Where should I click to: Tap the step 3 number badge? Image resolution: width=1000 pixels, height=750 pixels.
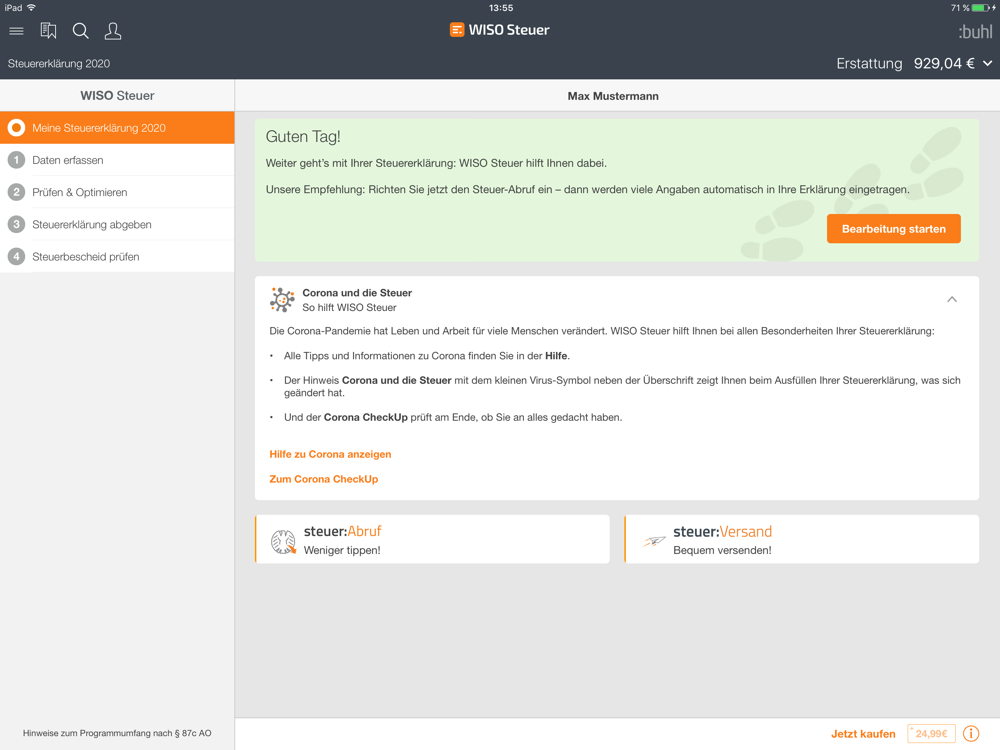pyautogui.click(x=17, y=224)
